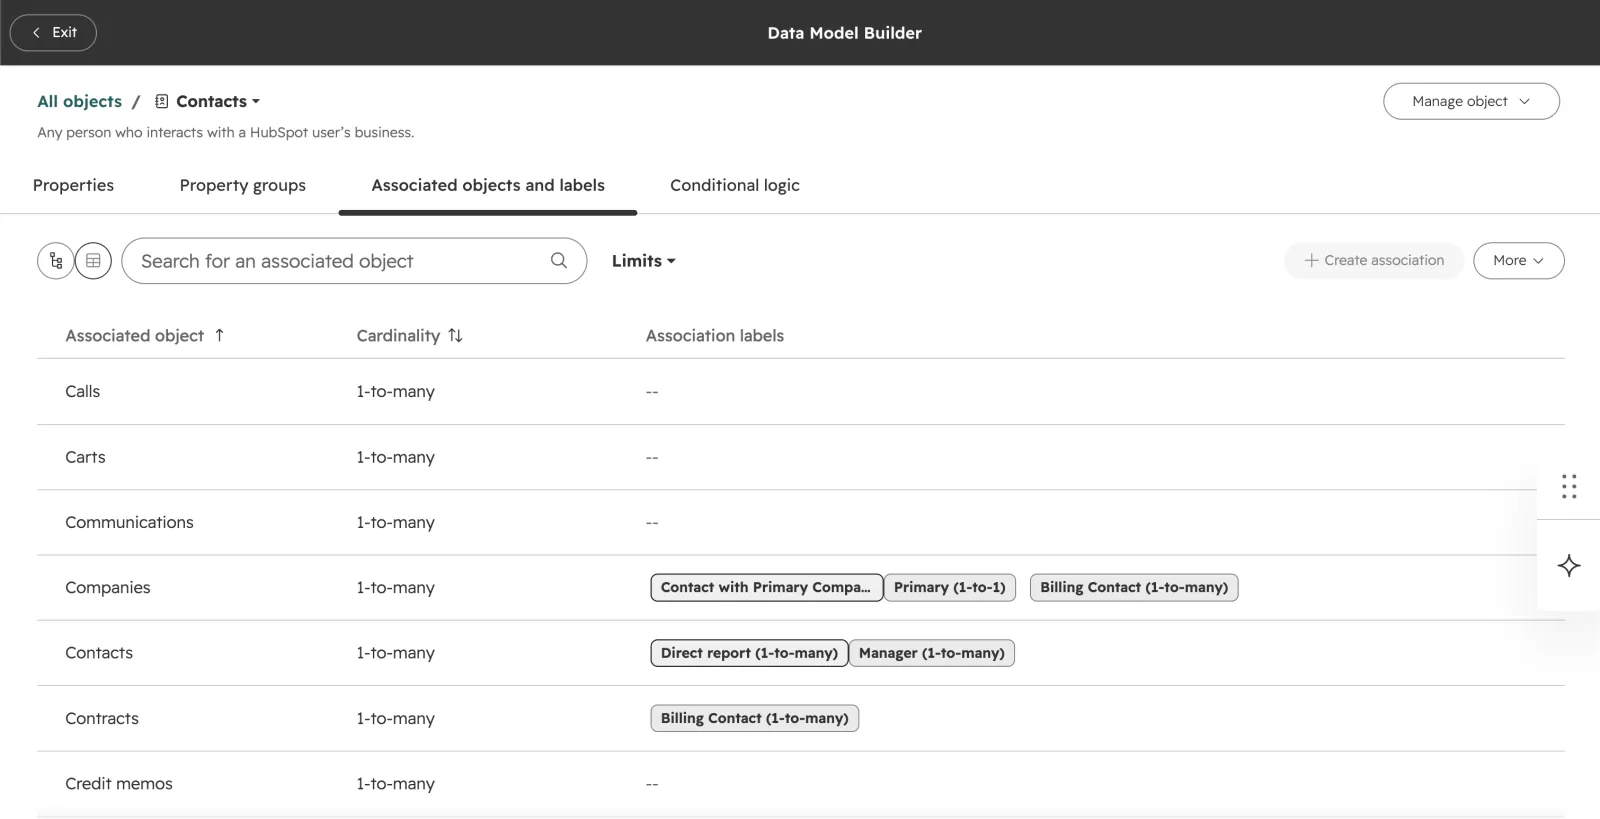Click Billing Contact label in Companies row
The width and height of the screenshot is (1600, 819).
[x=1134, y=588]
